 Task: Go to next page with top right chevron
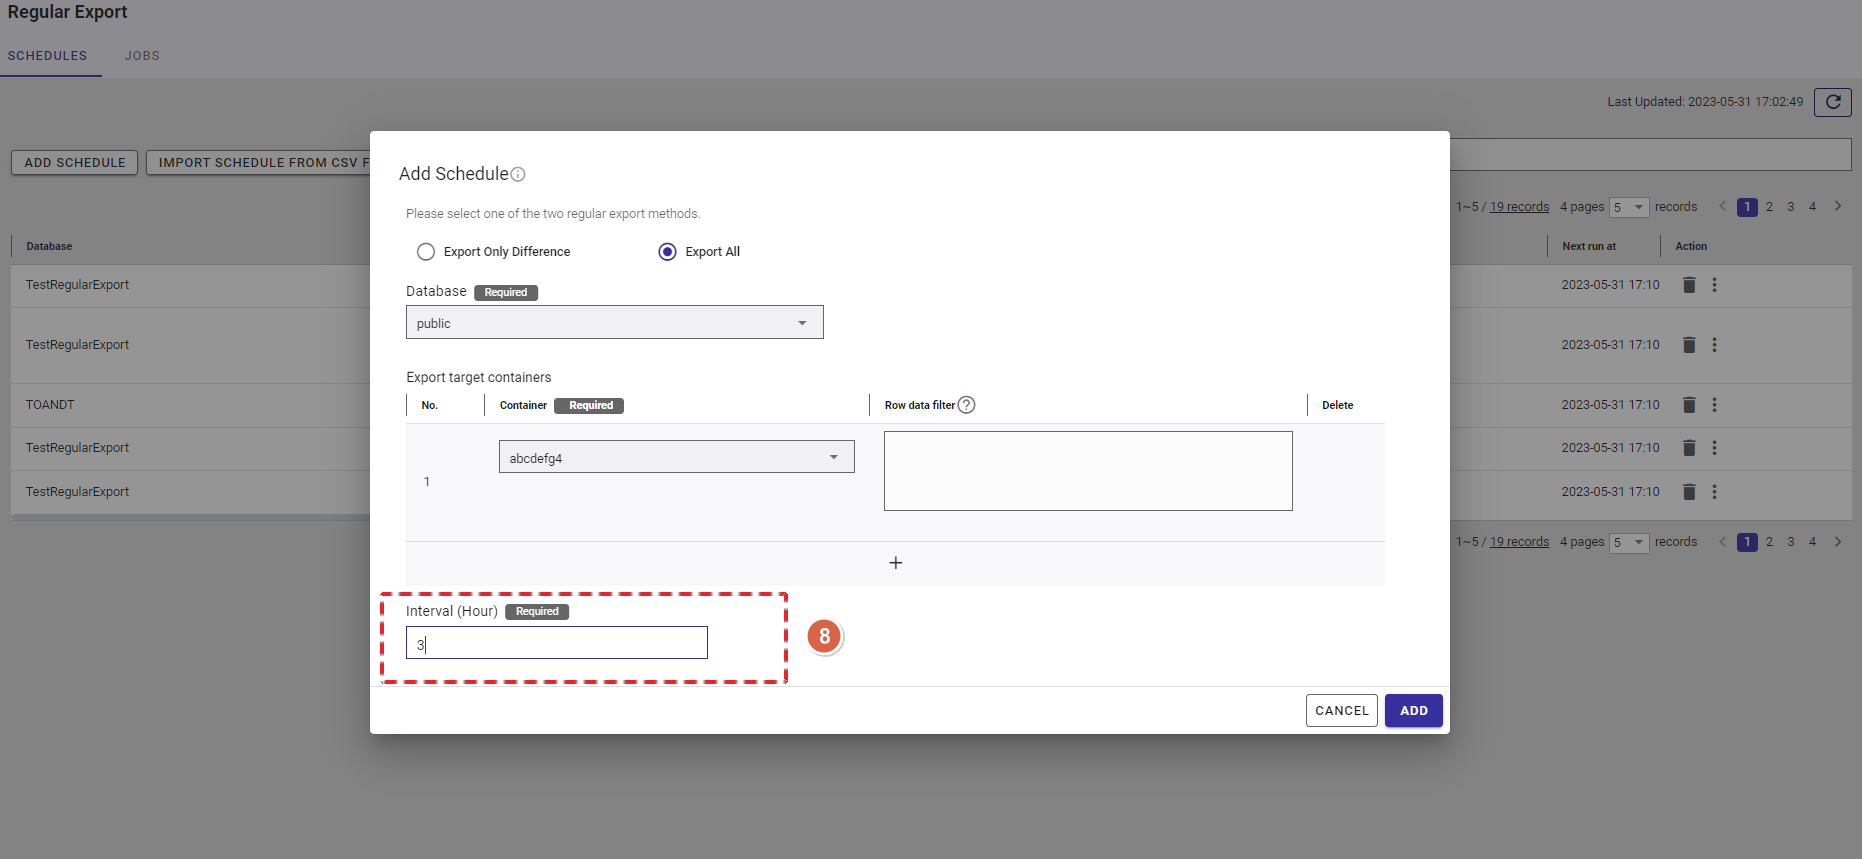tap(1837, 207)
